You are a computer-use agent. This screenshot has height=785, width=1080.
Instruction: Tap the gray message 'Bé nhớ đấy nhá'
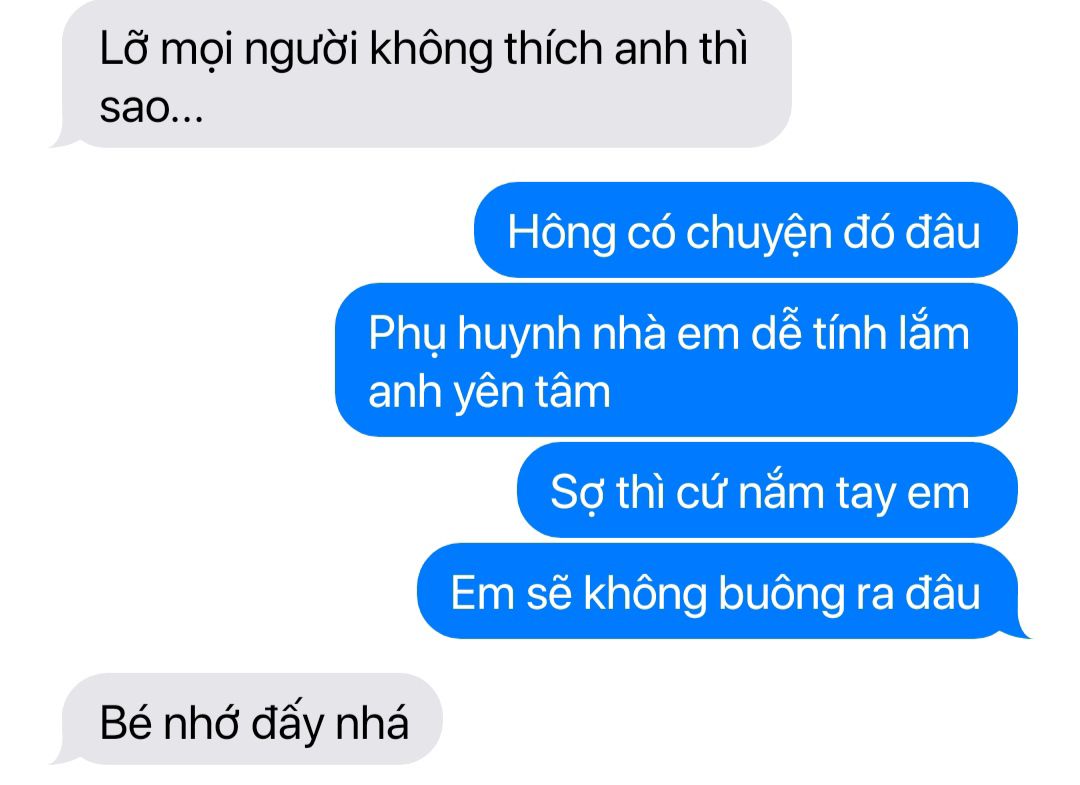pyautogui.click(x=247, y=720)
